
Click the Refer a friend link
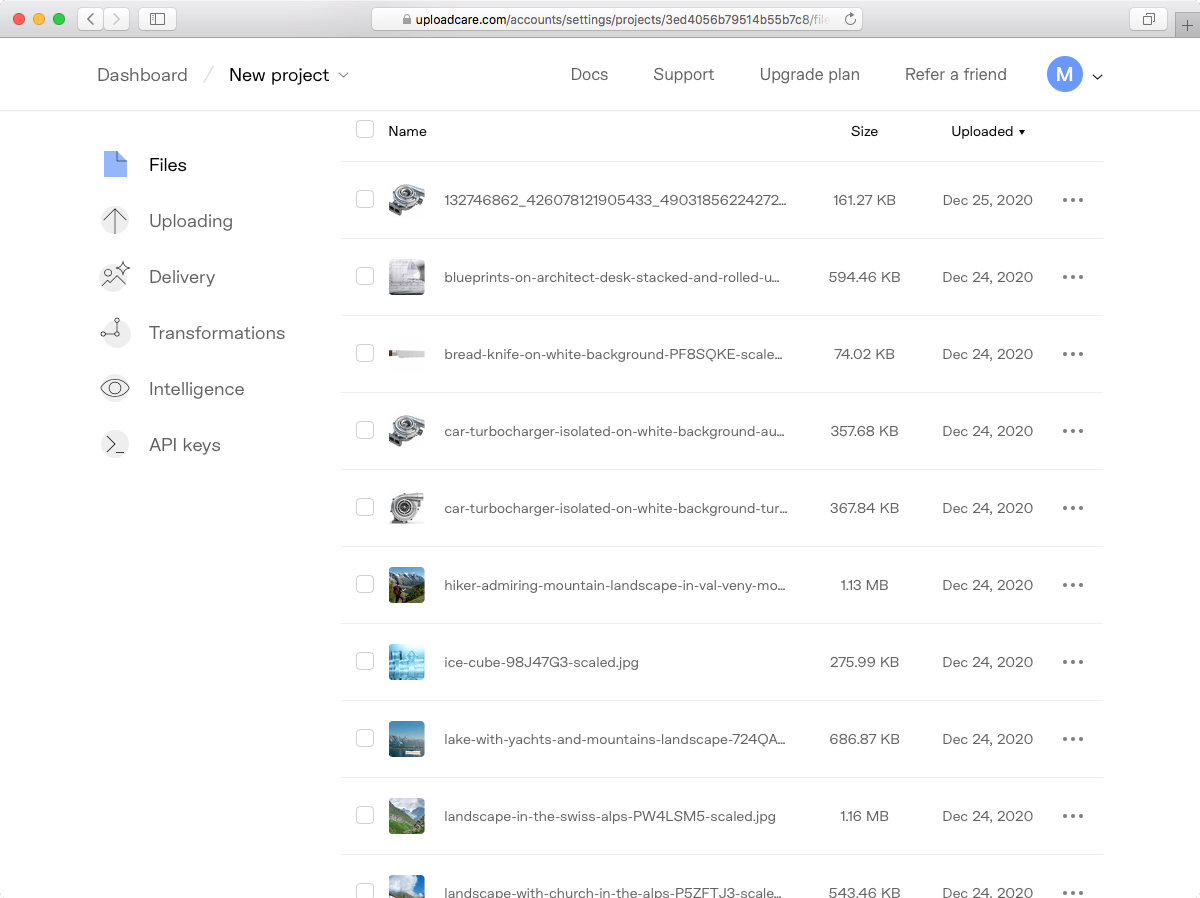(x=955, y=74)
